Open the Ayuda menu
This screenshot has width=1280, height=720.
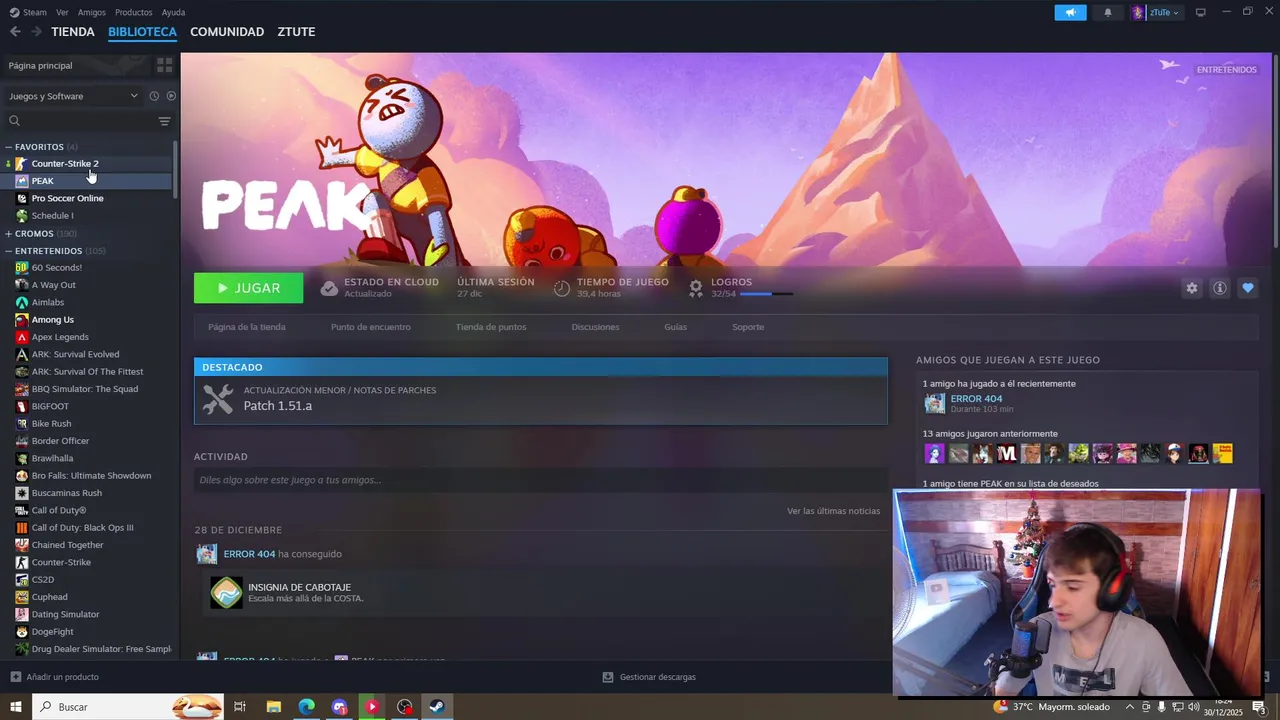tap(173, 12)
